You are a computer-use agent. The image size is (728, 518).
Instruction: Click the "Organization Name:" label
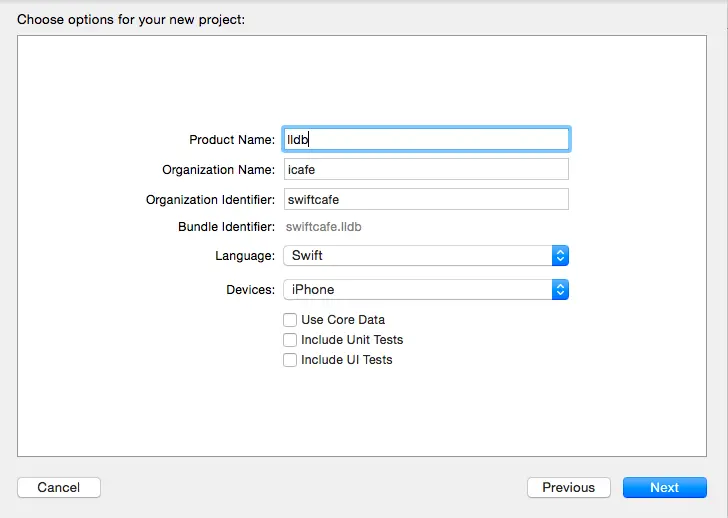pos(218,170)
